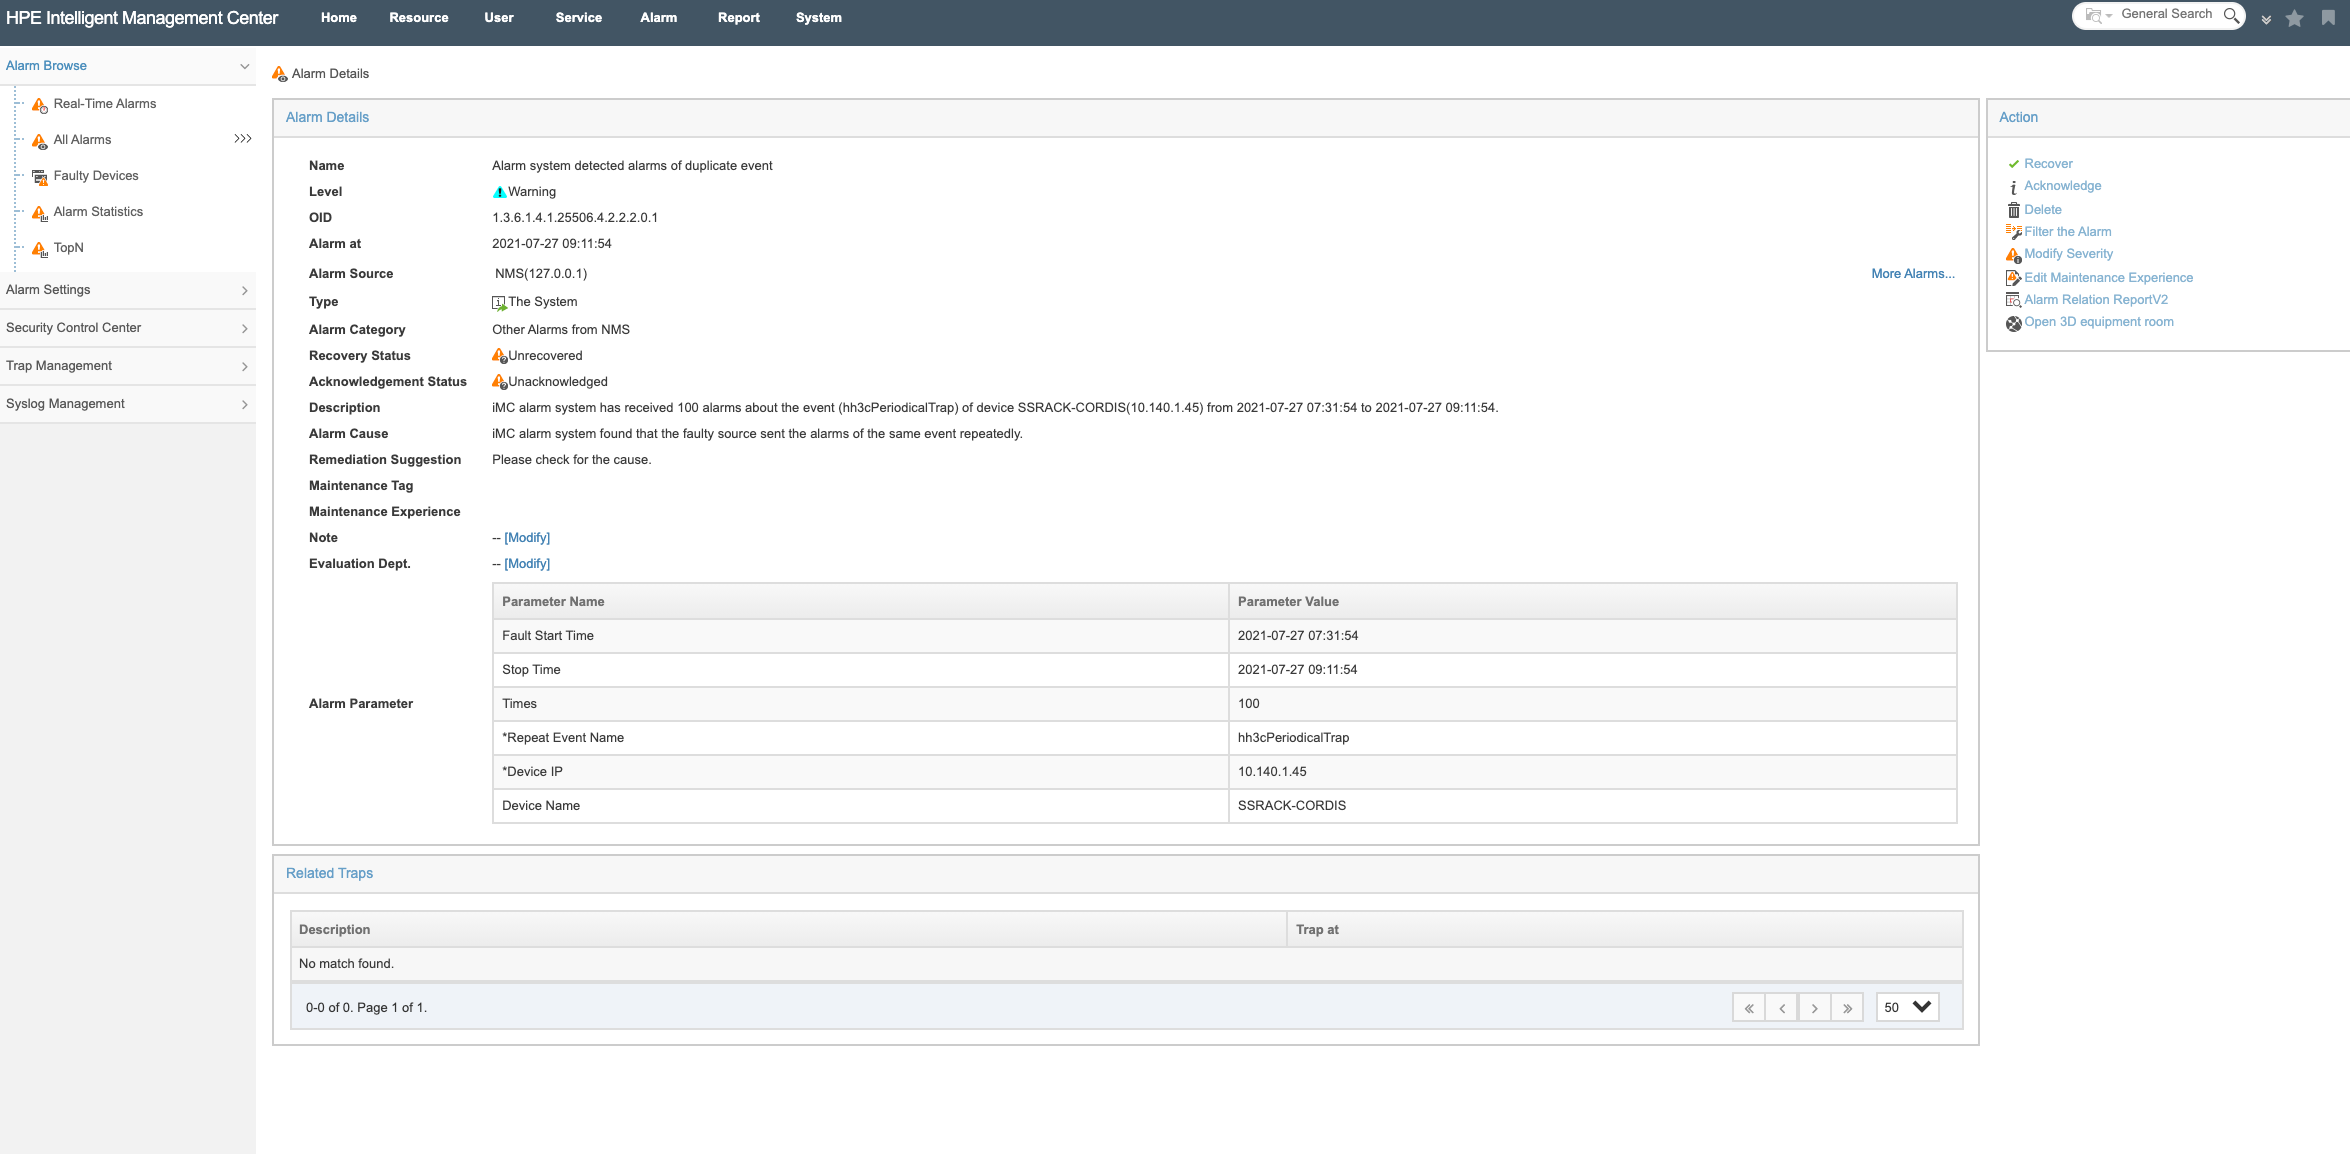This screenshot has width=2350, height=1154.
Task: Click the Open 3D equipment room icon
Action: [x=2014, y=323]
